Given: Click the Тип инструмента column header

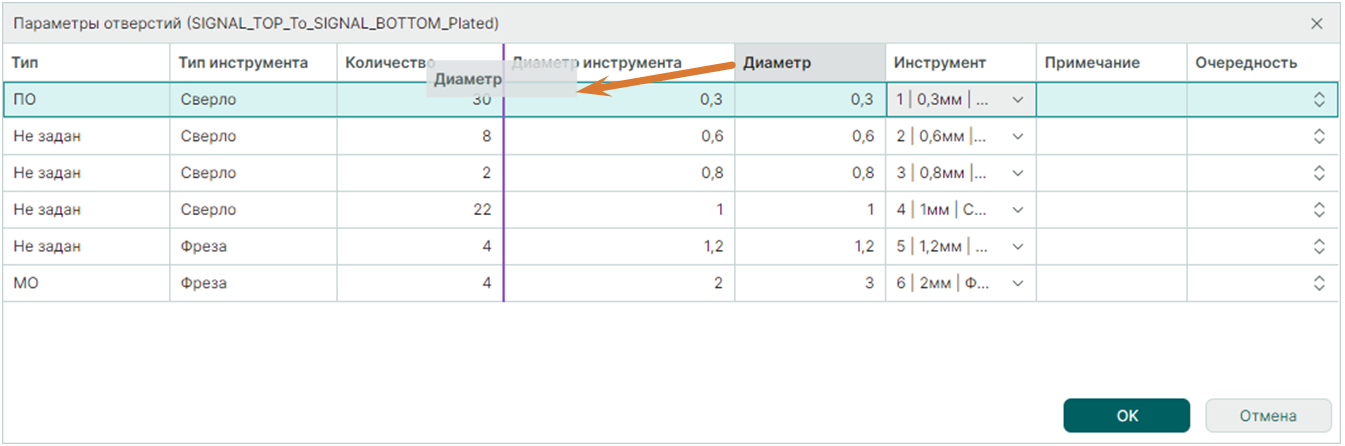Looking at the screenshot, I should pyautogui.click(x=252, y=63).
